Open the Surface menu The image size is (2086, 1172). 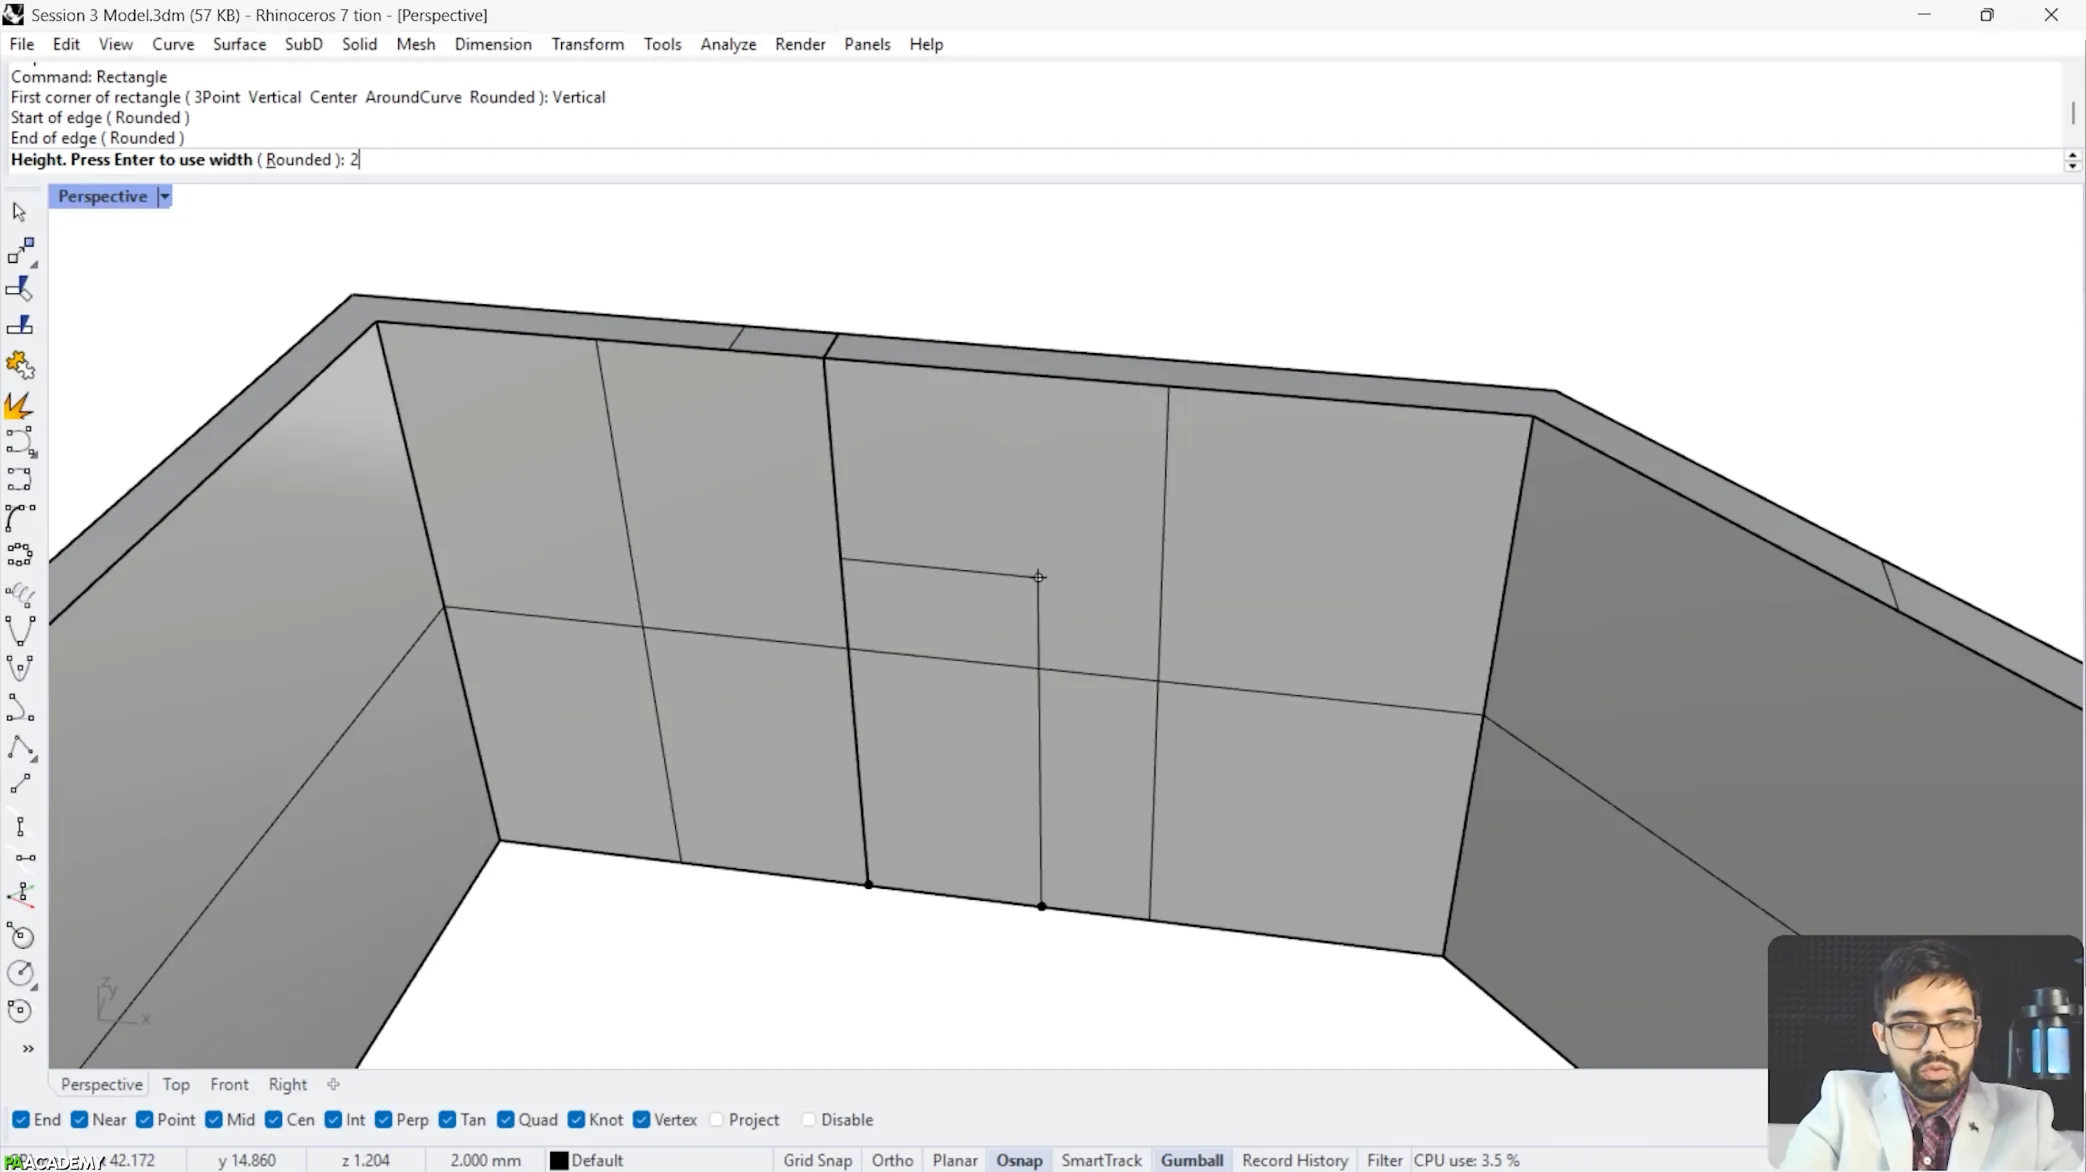[239, 44]
